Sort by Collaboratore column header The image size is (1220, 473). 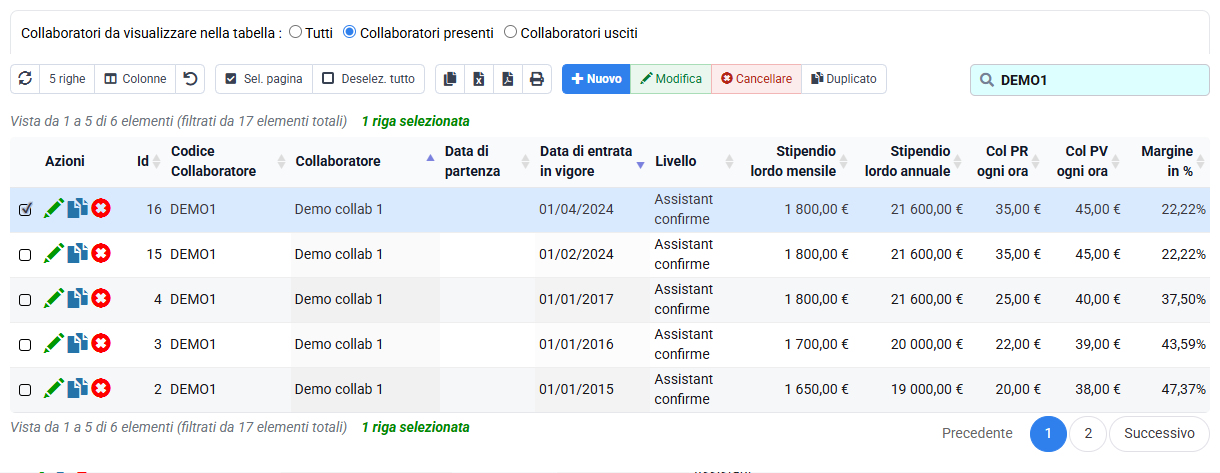pyautogui.click(x=365, y=161)
